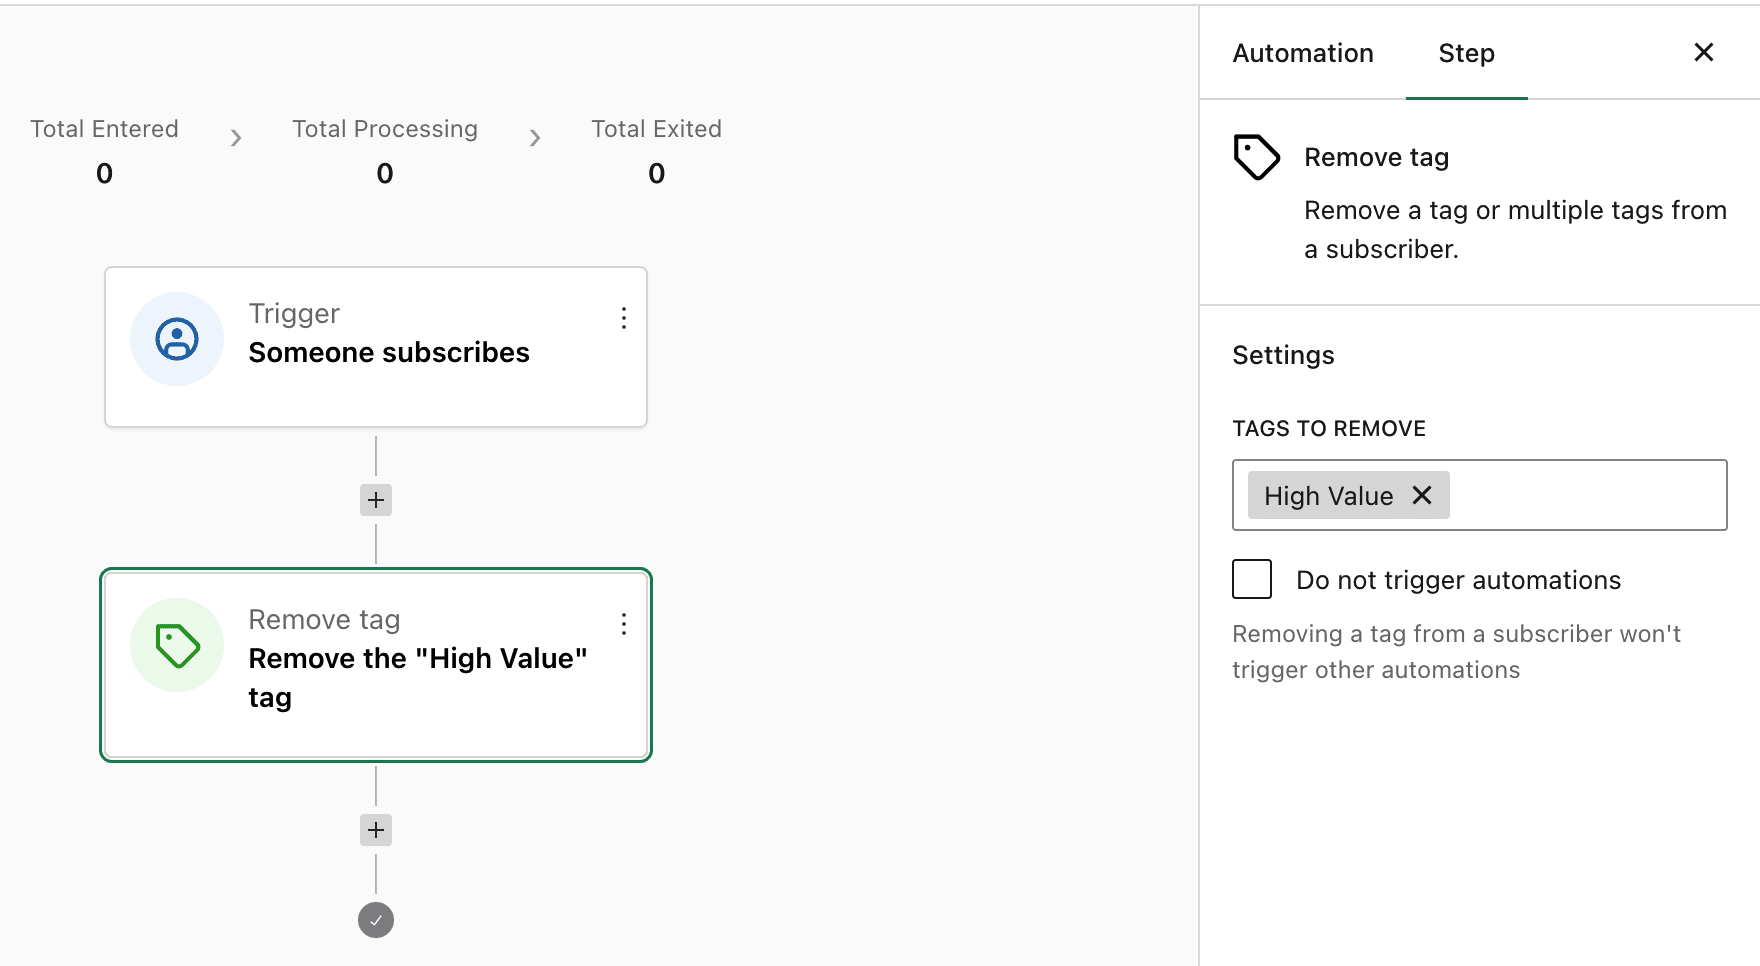Add step with plus below Trigger
The width and height of the screenshot is (1760, 966).
coord(376,500)
